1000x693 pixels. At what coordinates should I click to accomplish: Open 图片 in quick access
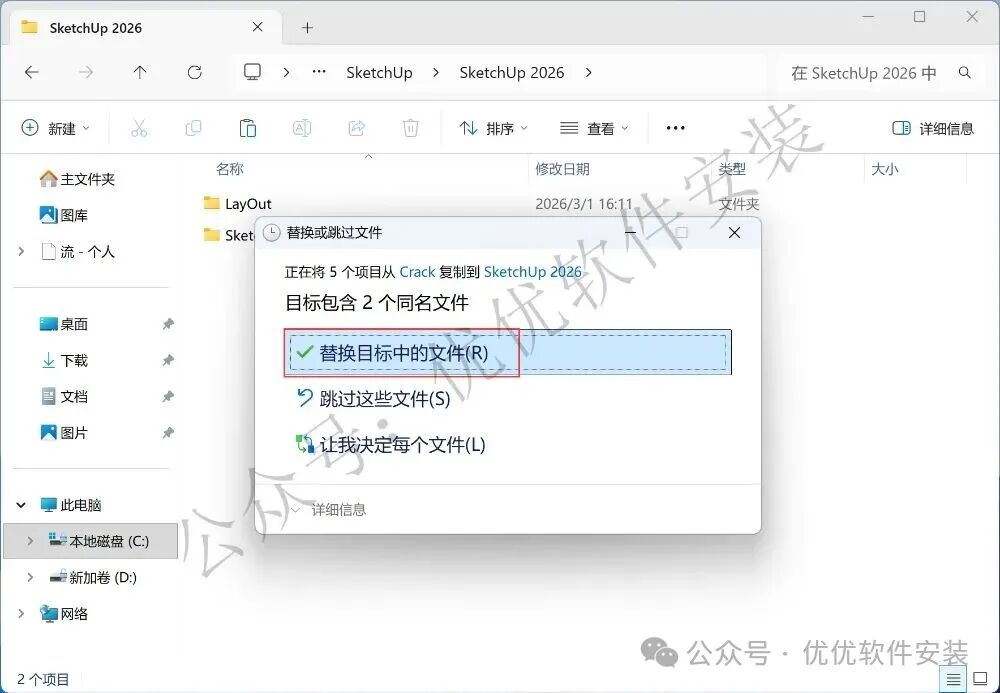[64, 433]
